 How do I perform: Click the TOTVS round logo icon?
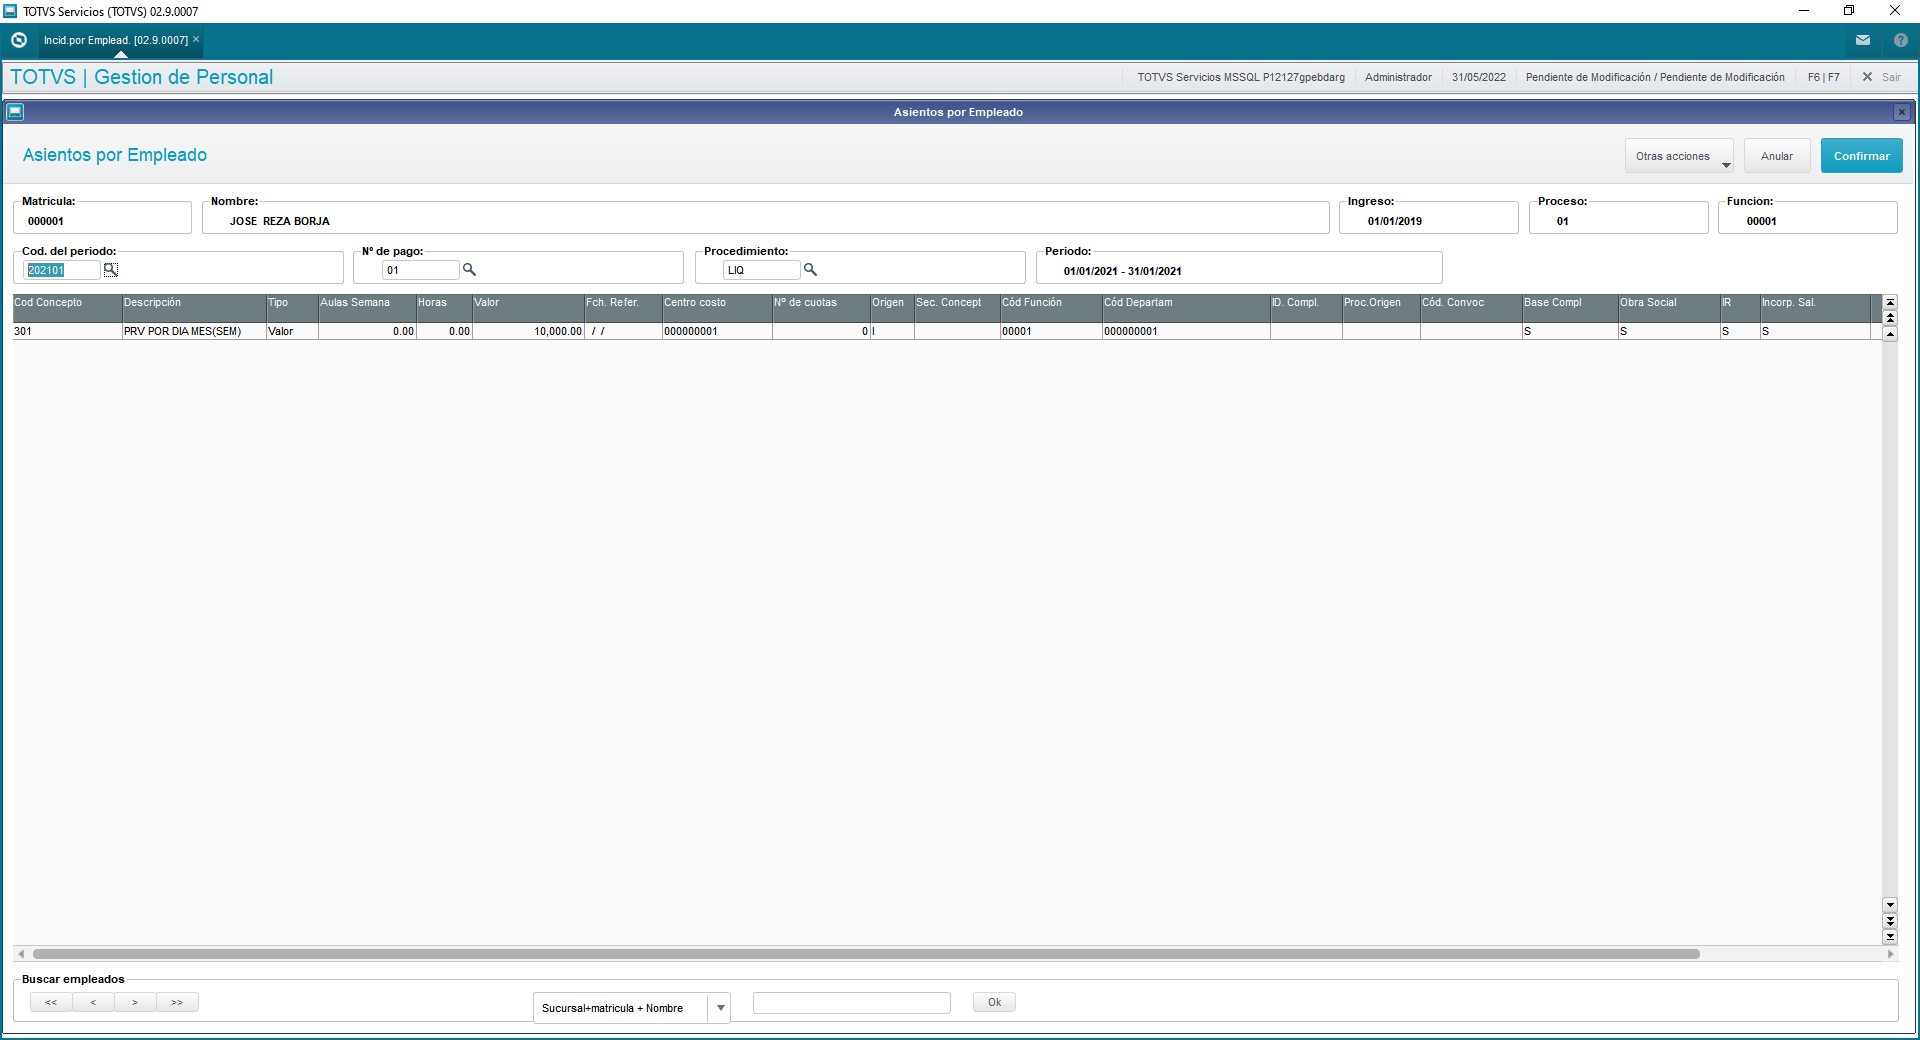[x=18, y=40]
